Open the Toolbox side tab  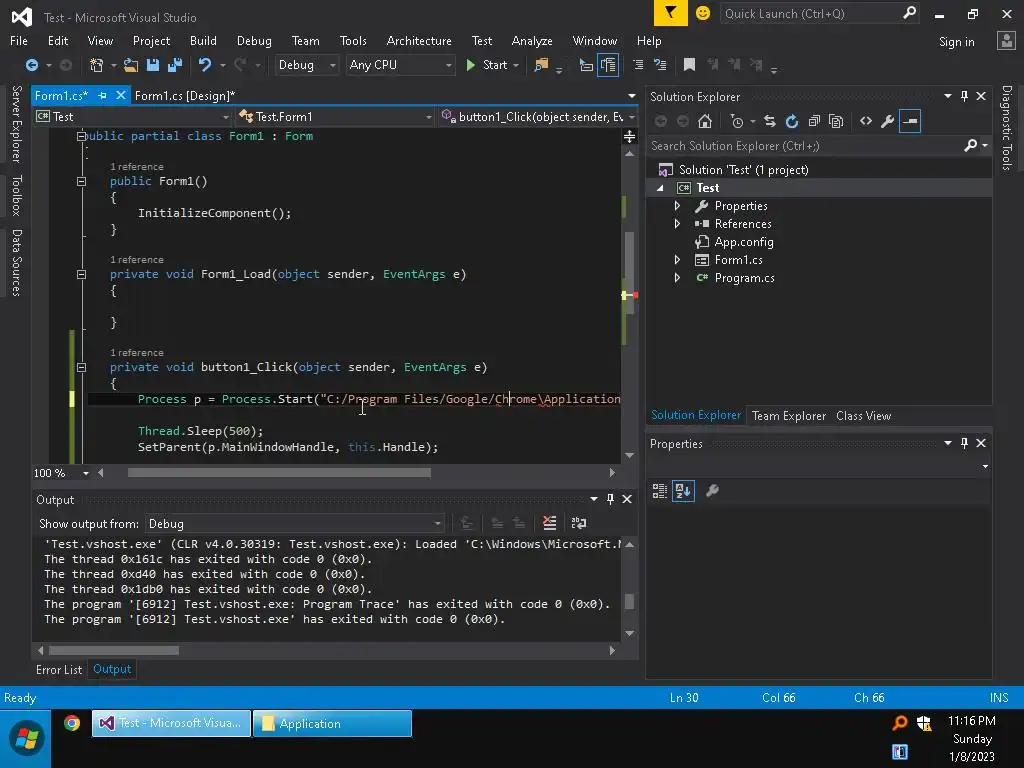[x=17, y=195]
